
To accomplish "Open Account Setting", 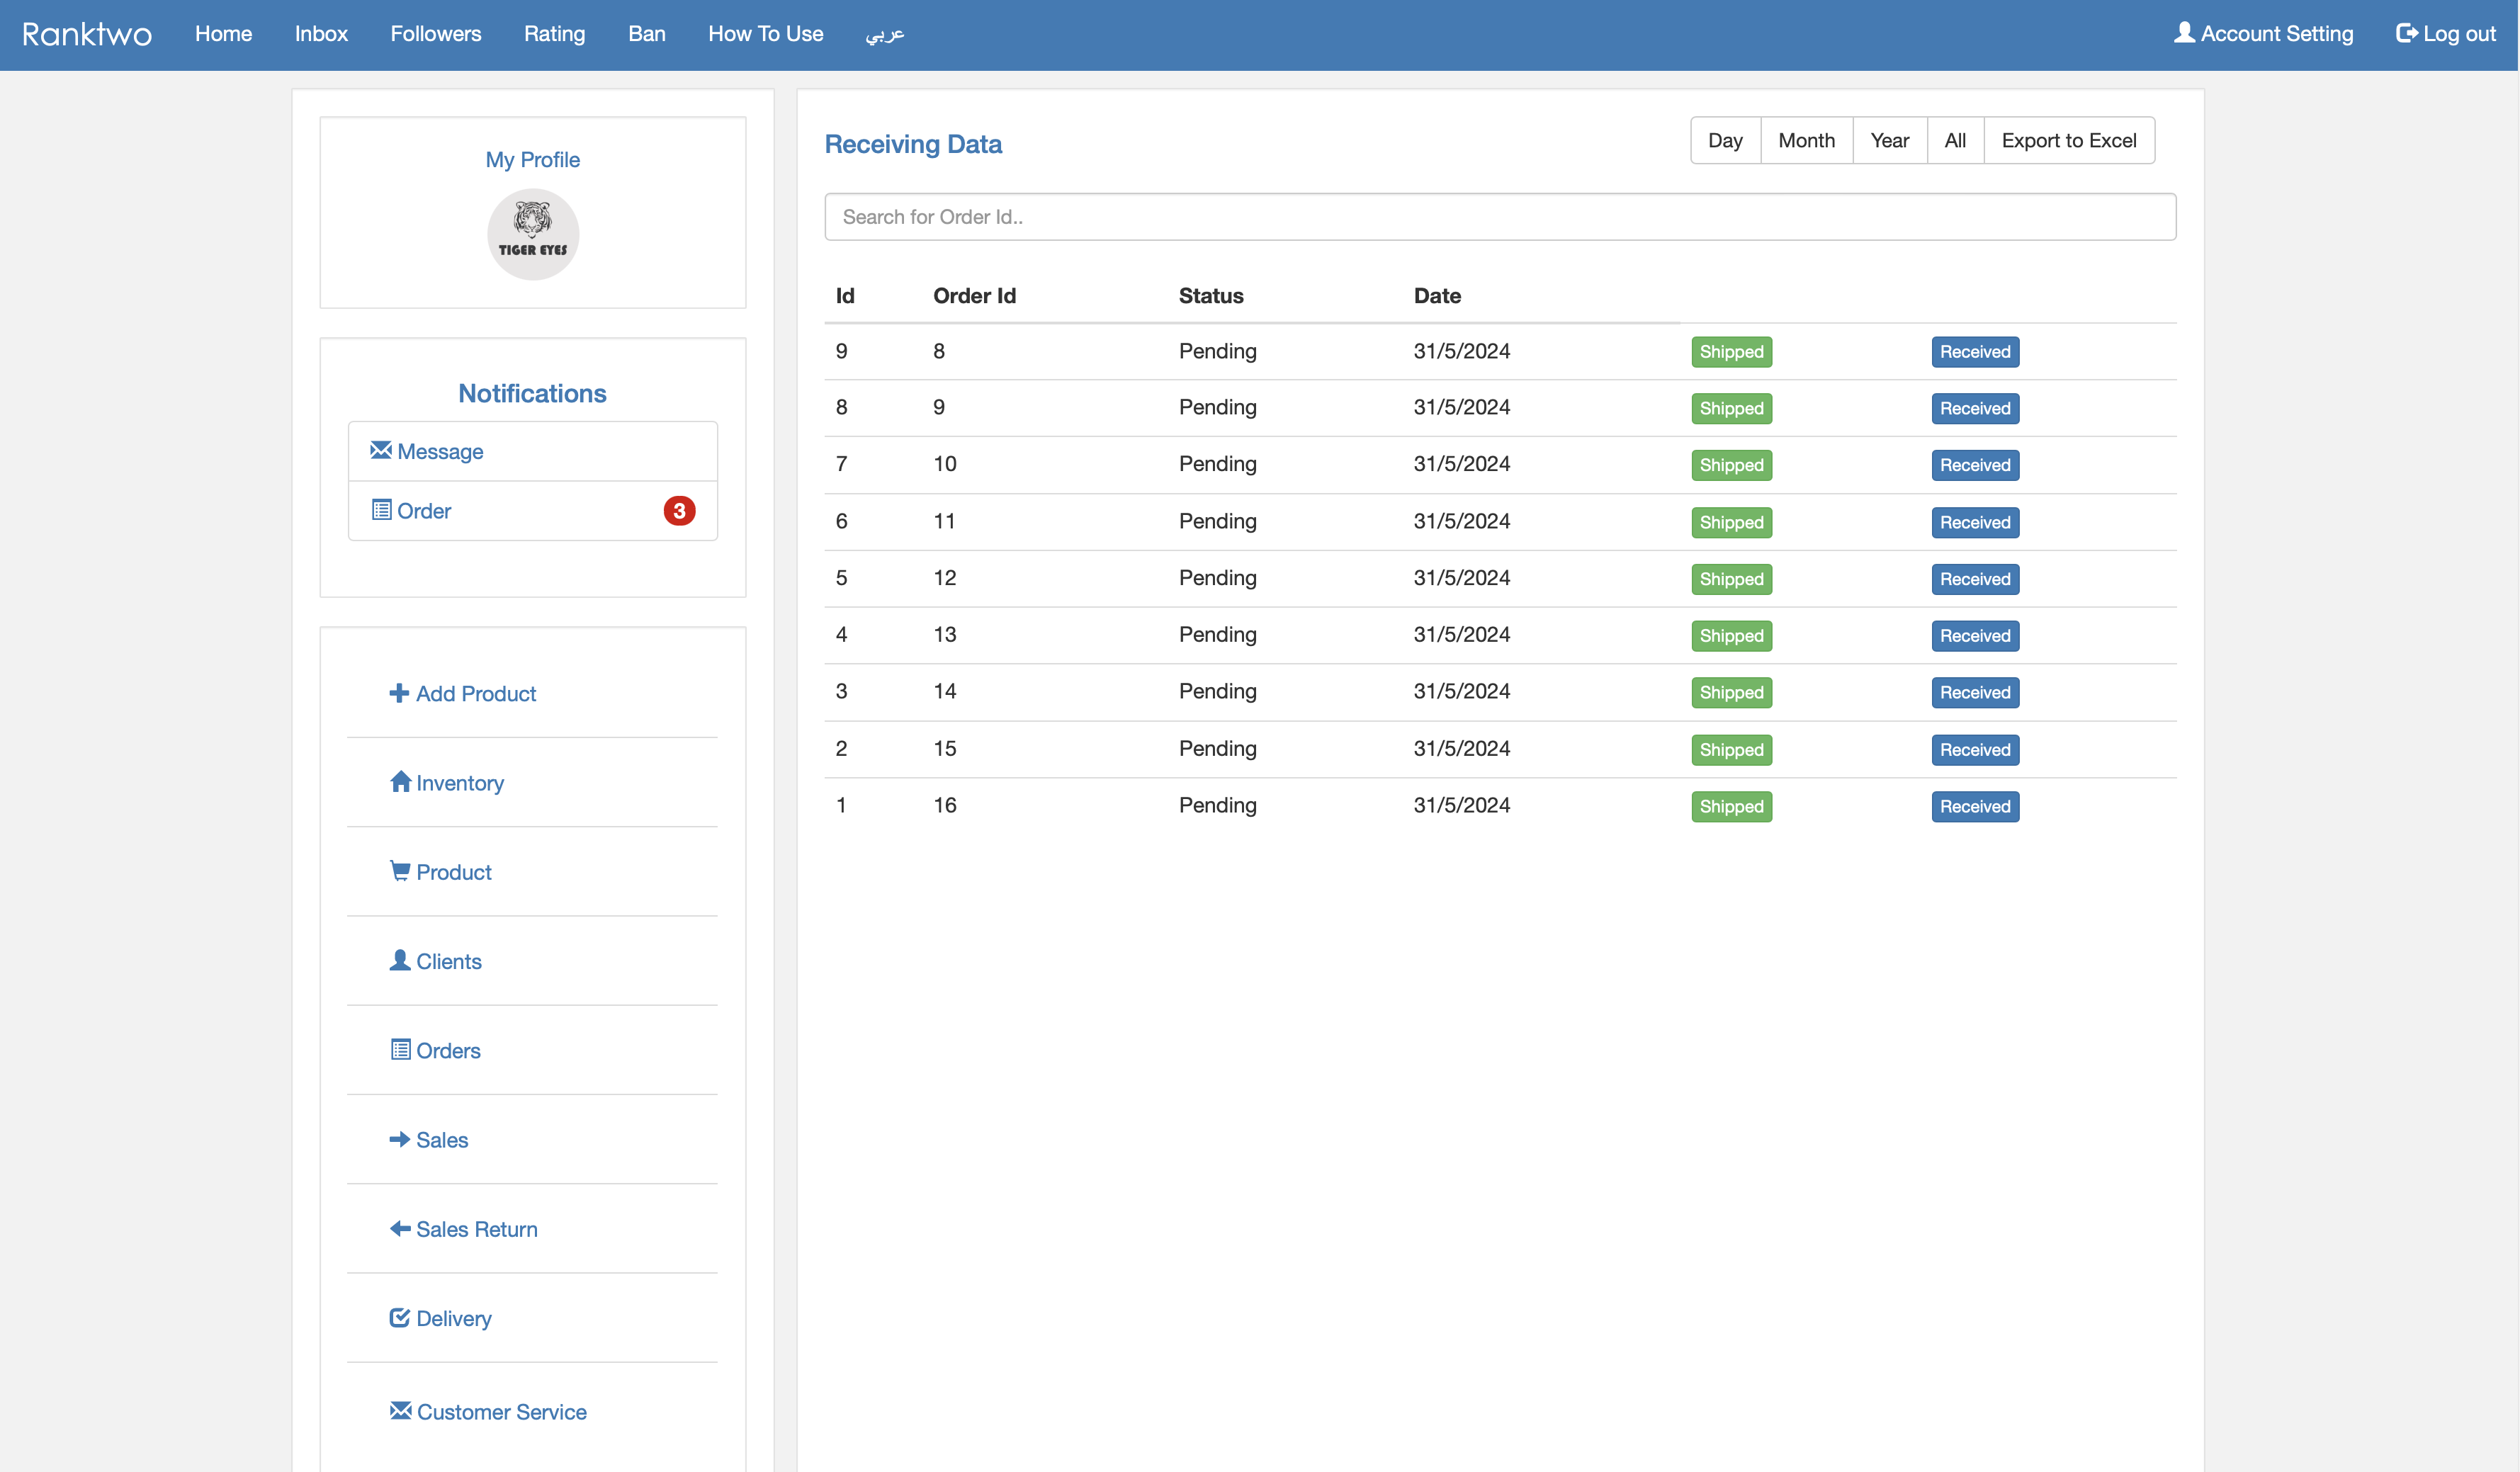I will (2264, 34).
